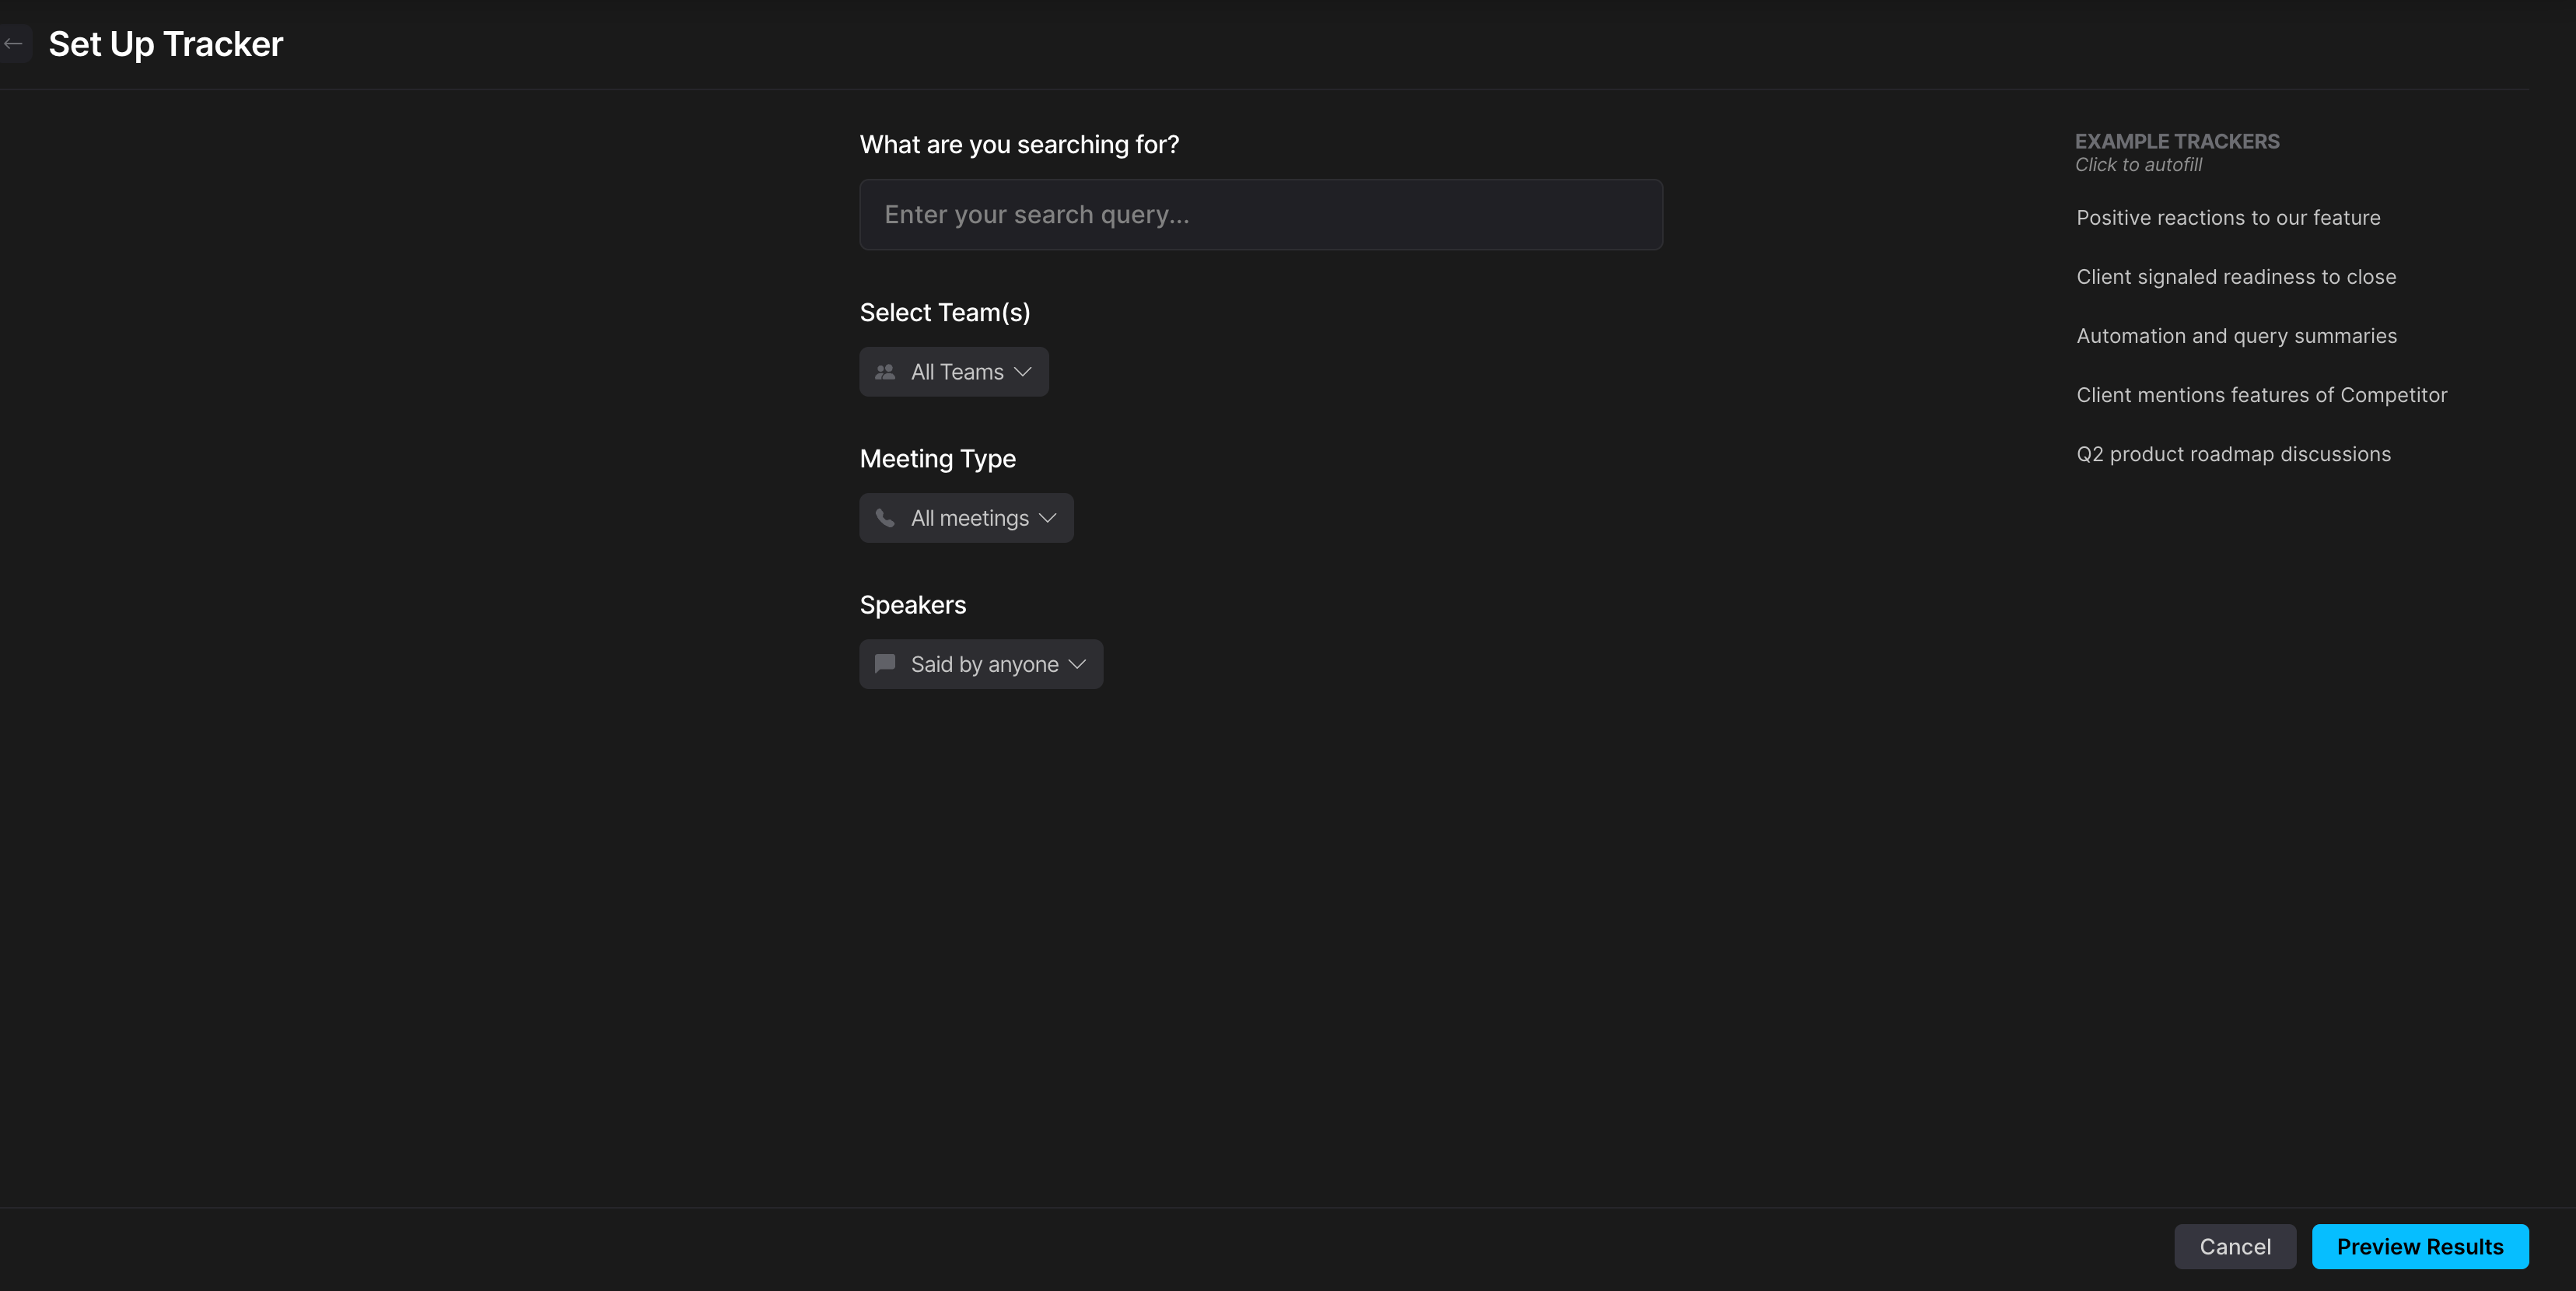Click the 'Set Up Tracker' page title
The width and height of the screenshot is (2576, 1291).
click(x=166, y=44)
